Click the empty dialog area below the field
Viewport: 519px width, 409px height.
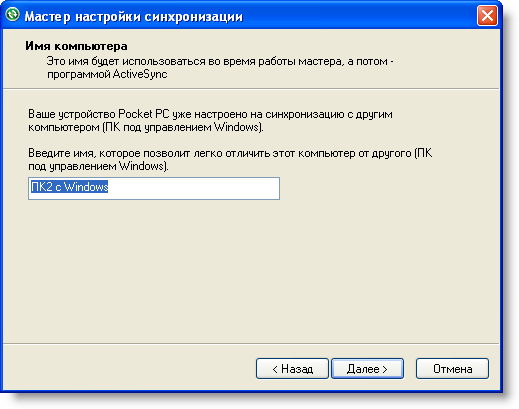coord(250,270)
